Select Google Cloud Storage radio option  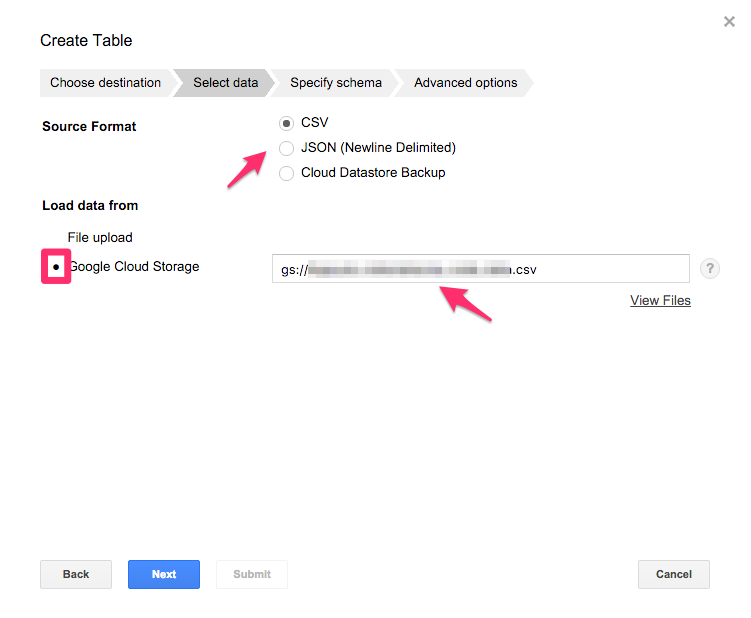click(56, 267)
